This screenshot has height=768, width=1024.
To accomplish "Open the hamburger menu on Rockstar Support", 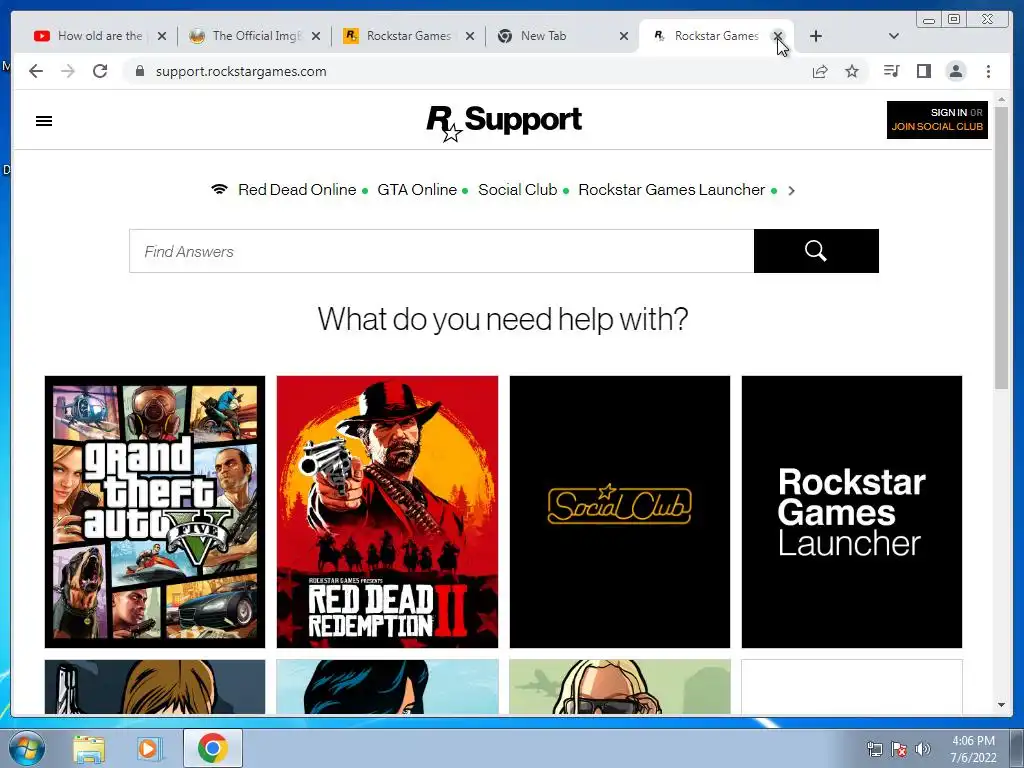I will tap(44, 121).
